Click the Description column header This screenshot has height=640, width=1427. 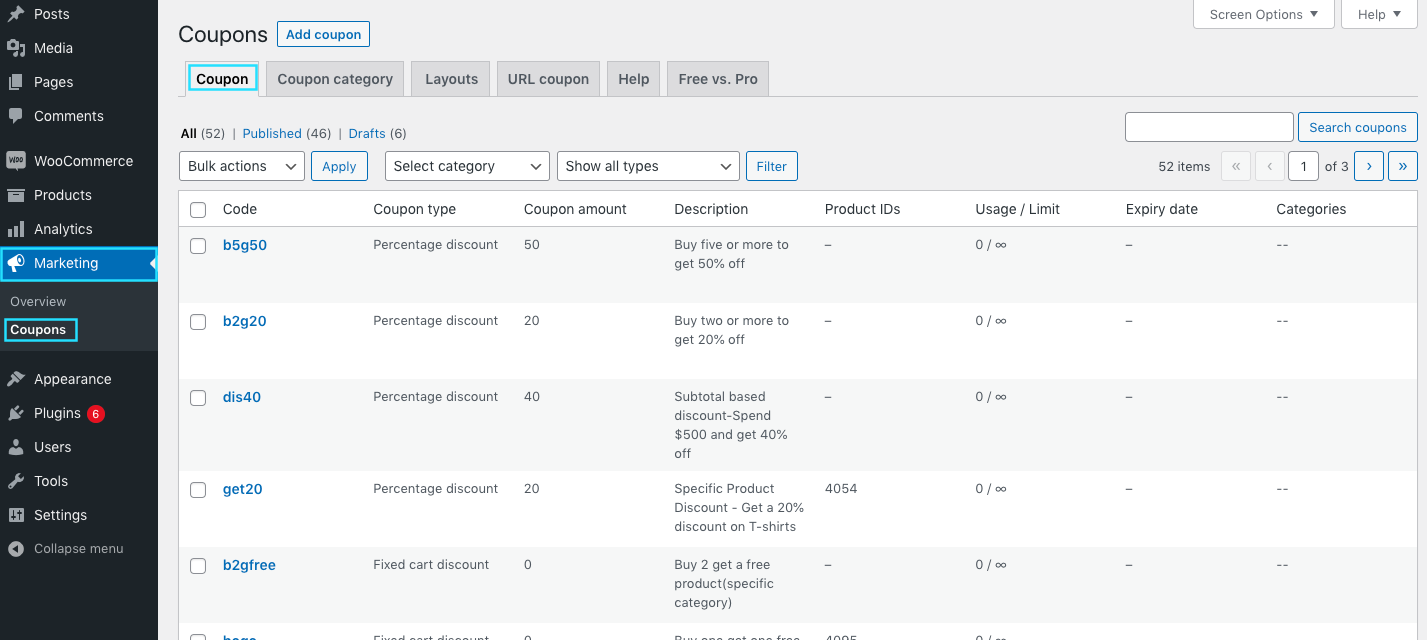pos(711,209)
